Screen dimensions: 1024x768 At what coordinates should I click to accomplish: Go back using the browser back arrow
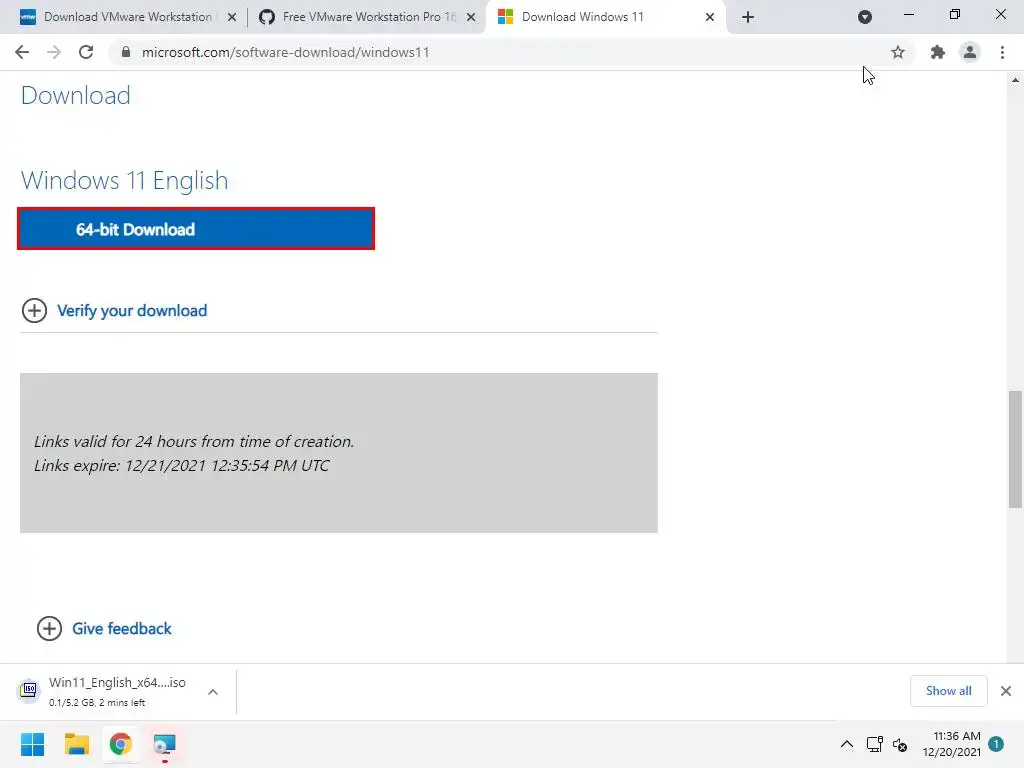pyautogui.click(x=22, y=52)
